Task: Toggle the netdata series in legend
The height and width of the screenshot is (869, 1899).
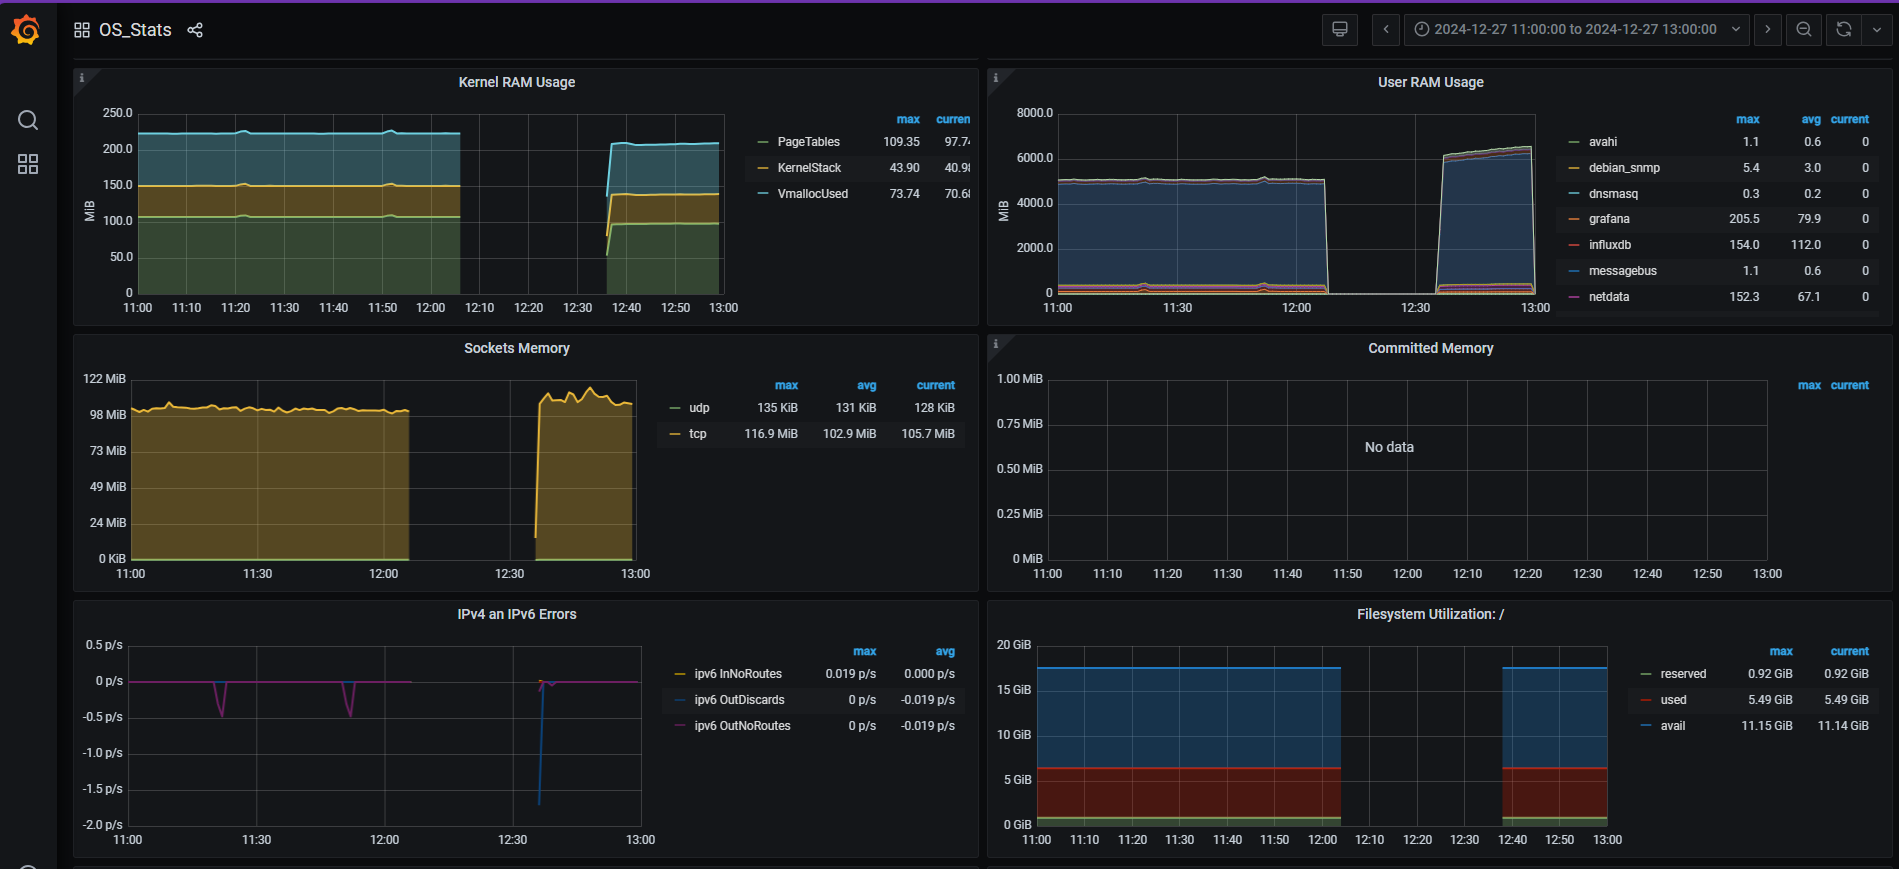Action: coord(1609,297)
